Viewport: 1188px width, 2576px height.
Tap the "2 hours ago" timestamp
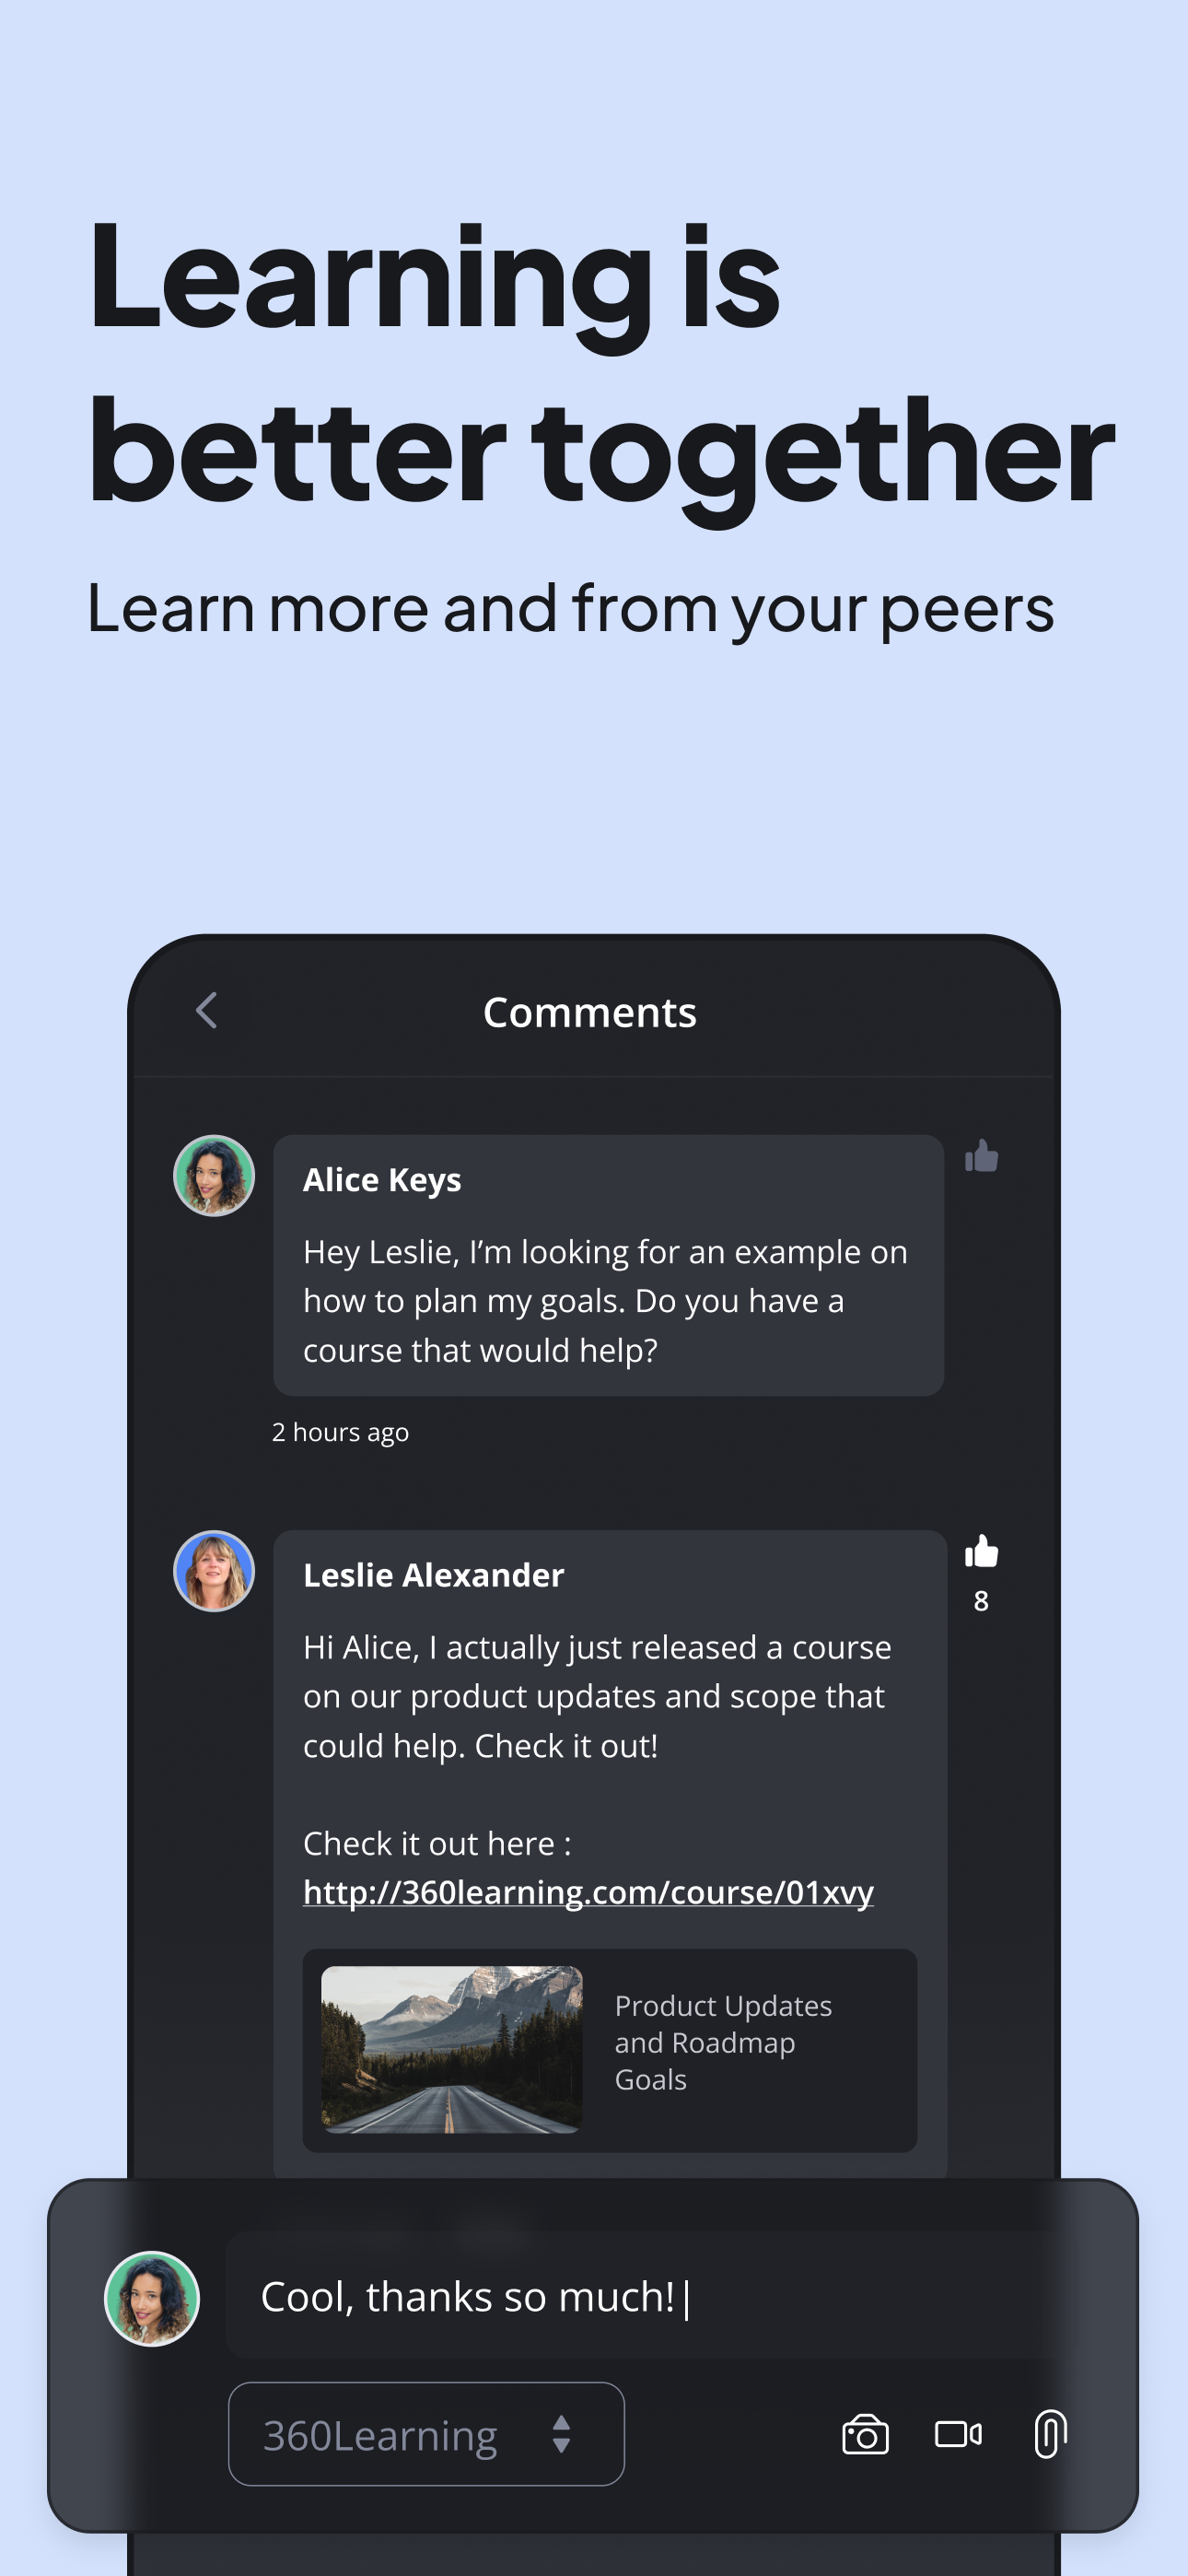[340, 1432]
